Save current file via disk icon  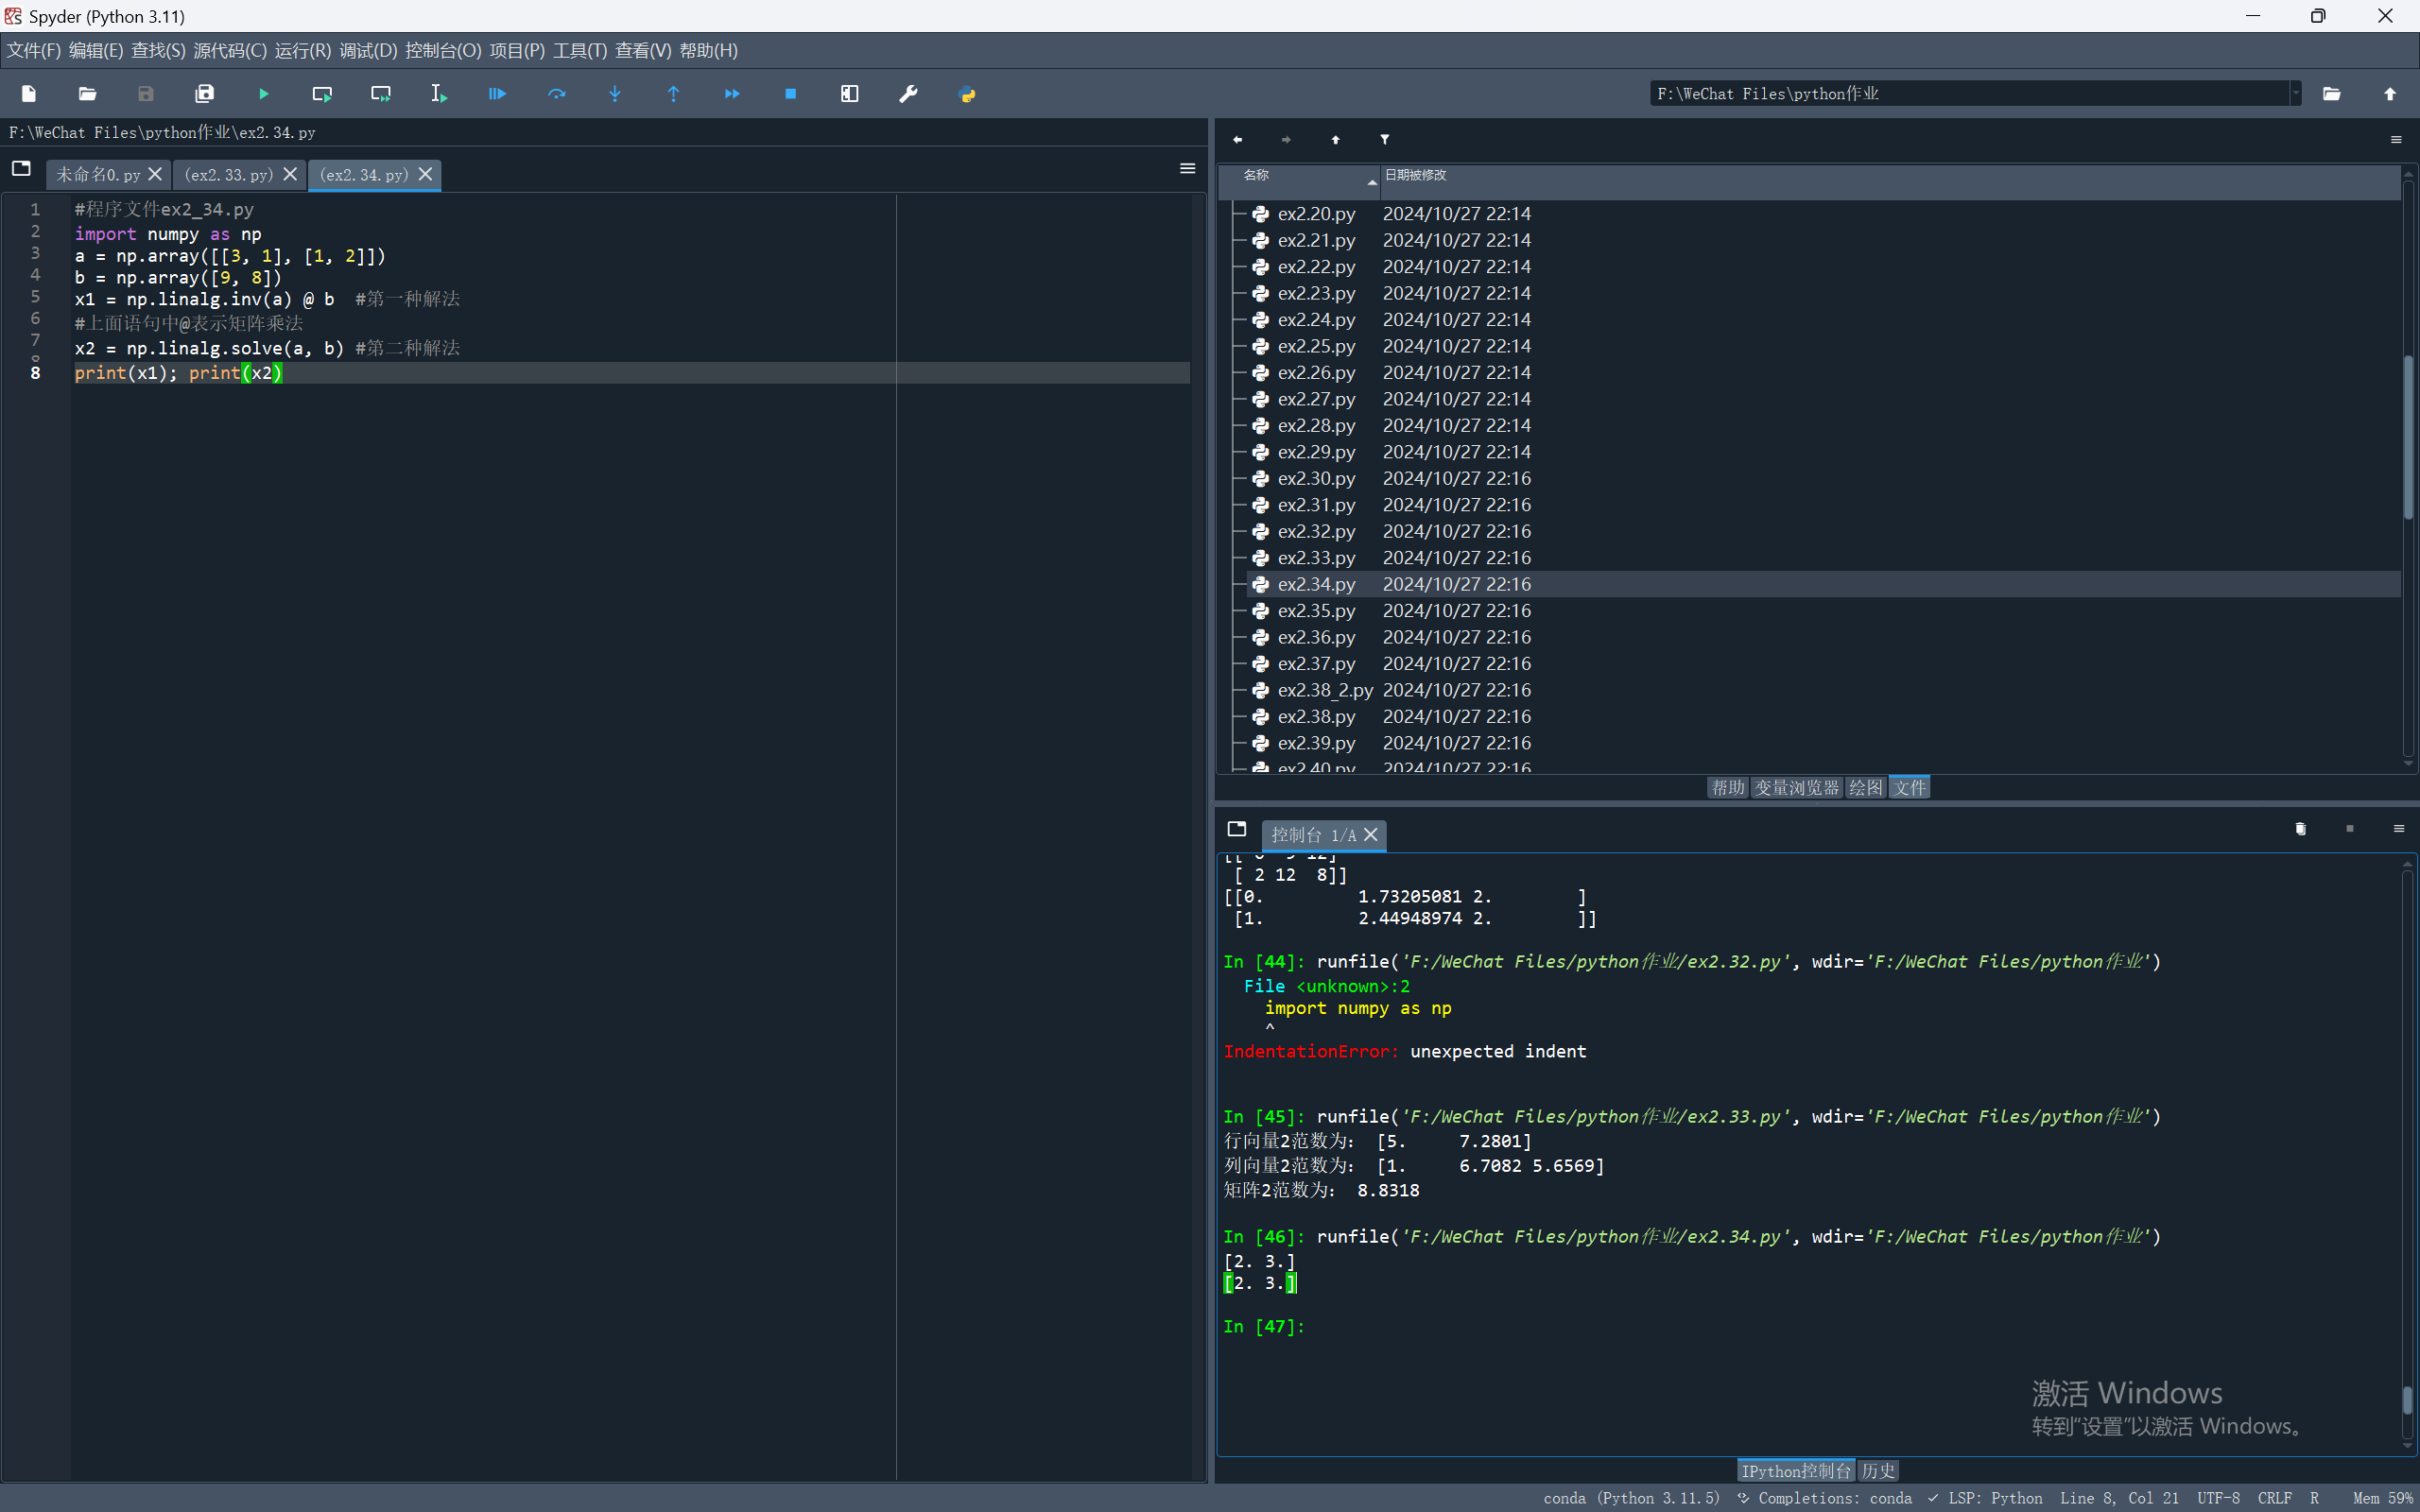point(146,94)
